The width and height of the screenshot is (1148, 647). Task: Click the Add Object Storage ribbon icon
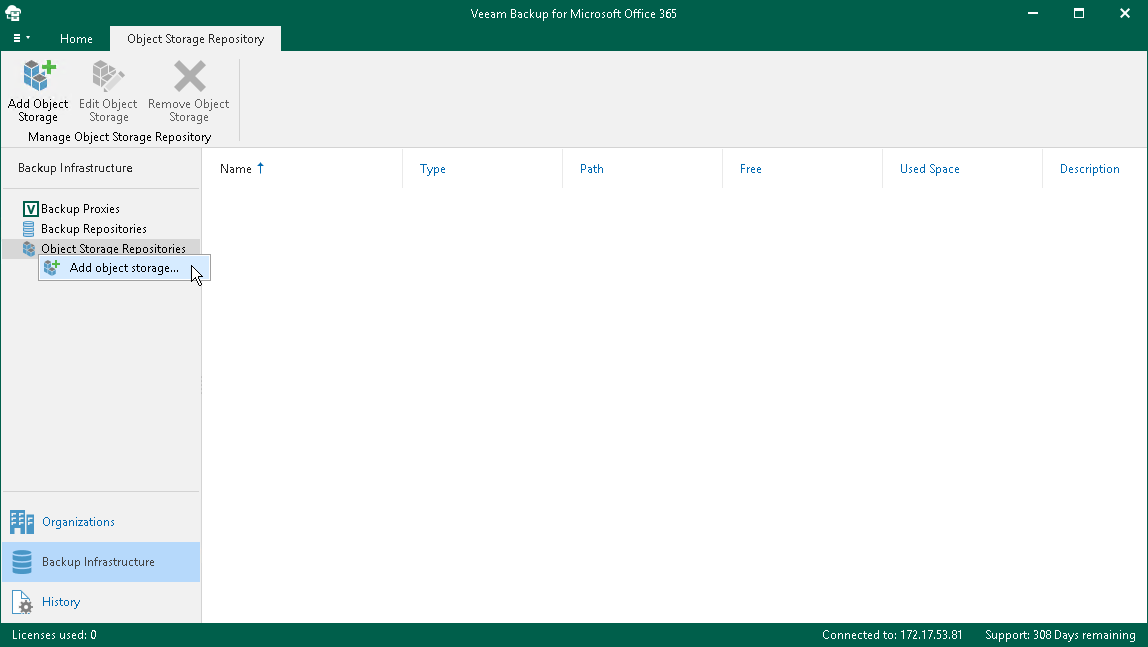click(39, 75)
